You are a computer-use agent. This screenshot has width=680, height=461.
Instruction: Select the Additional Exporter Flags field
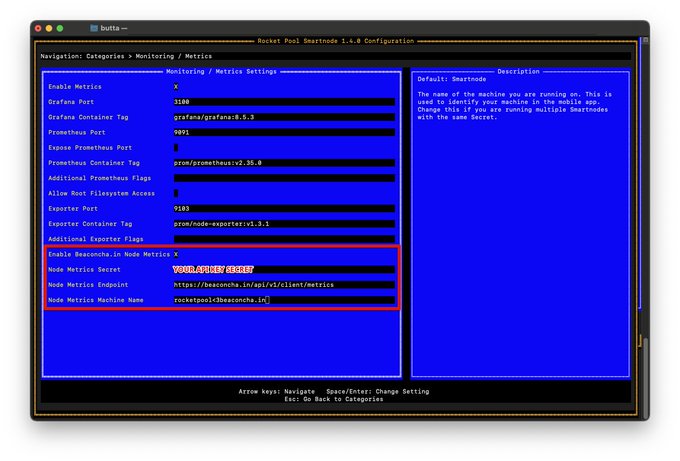click(284, 239)
